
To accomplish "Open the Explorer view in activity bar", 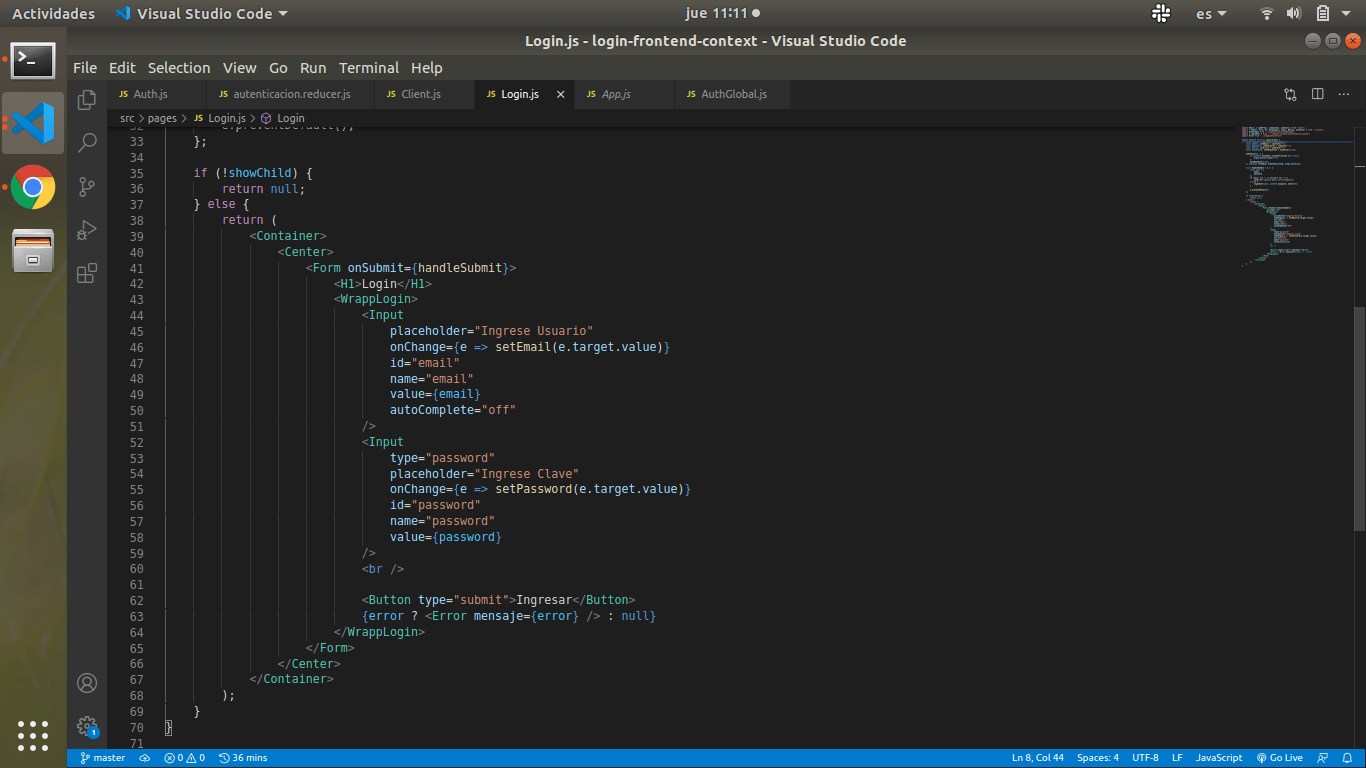I will click(87, 99).
